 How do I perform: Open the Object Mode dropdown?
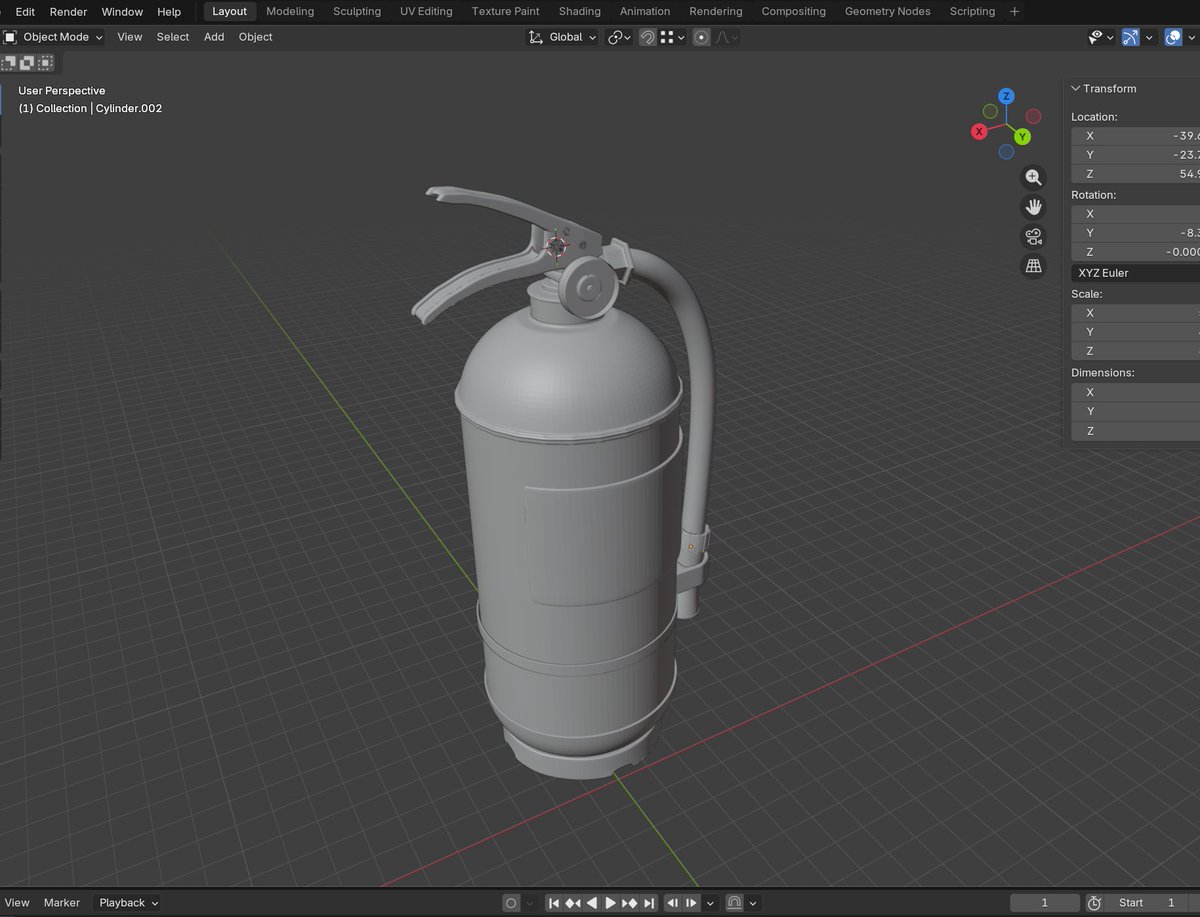pos(54,37)
